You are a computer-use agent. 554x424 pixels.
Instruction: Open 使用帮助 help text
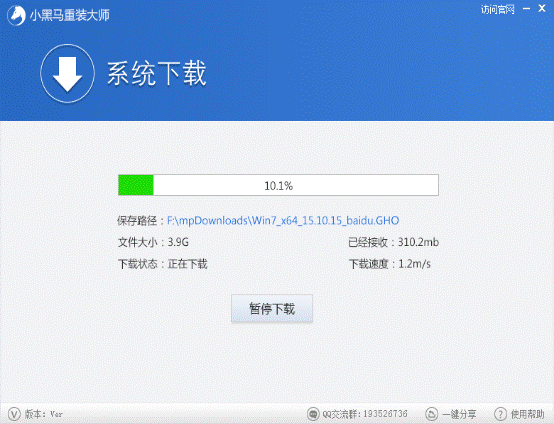click(x=528, y=414)
